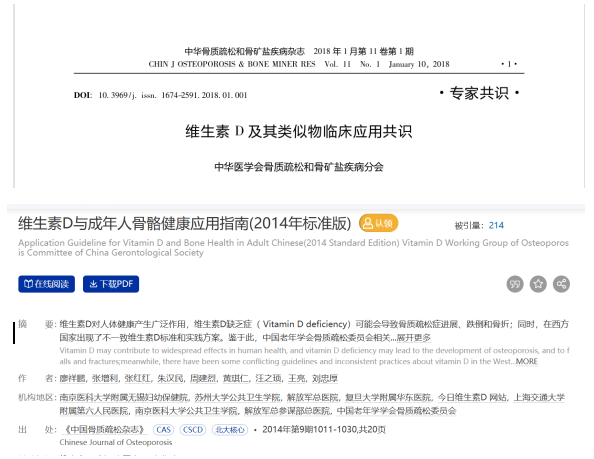Image resolution: width=594 pixels, height=459 pixels.
Task: Click the title 维生素D与成年人骨骼健康应用指南(2014年标准版)
Action: 185,223
